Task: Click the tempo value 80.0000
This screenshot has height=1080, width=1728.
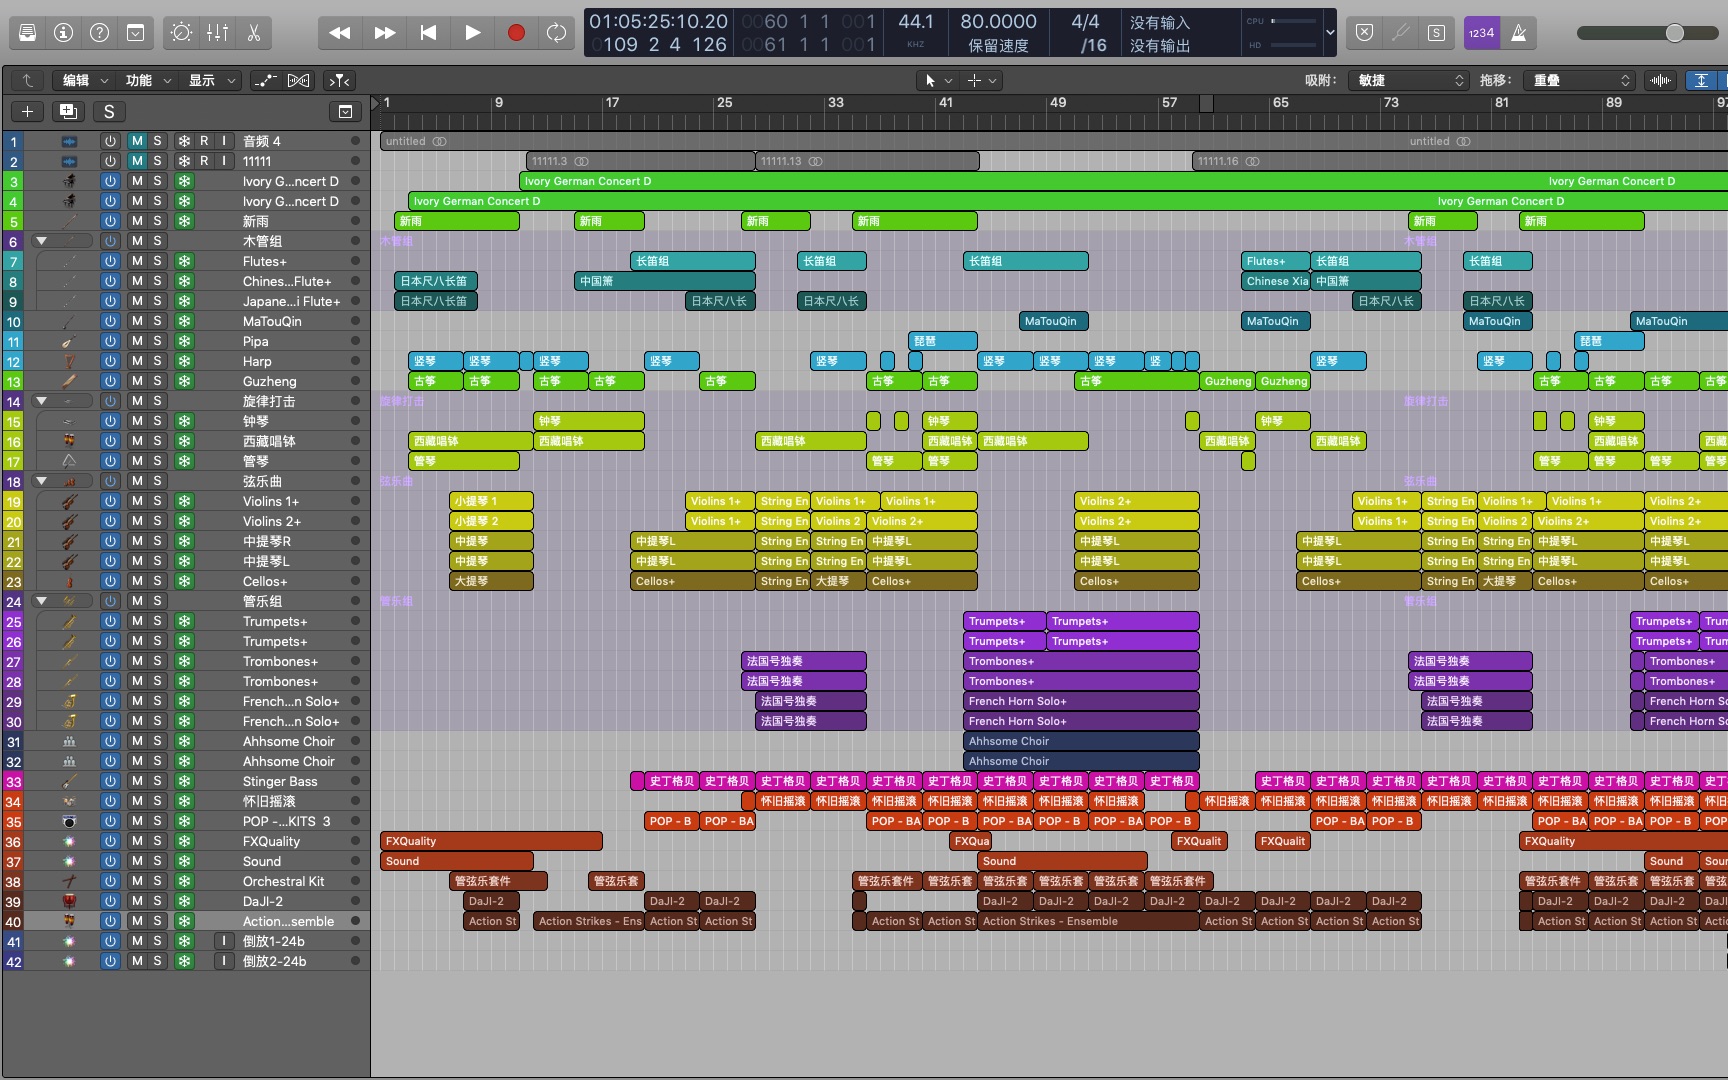Action: tap(998, 22)
